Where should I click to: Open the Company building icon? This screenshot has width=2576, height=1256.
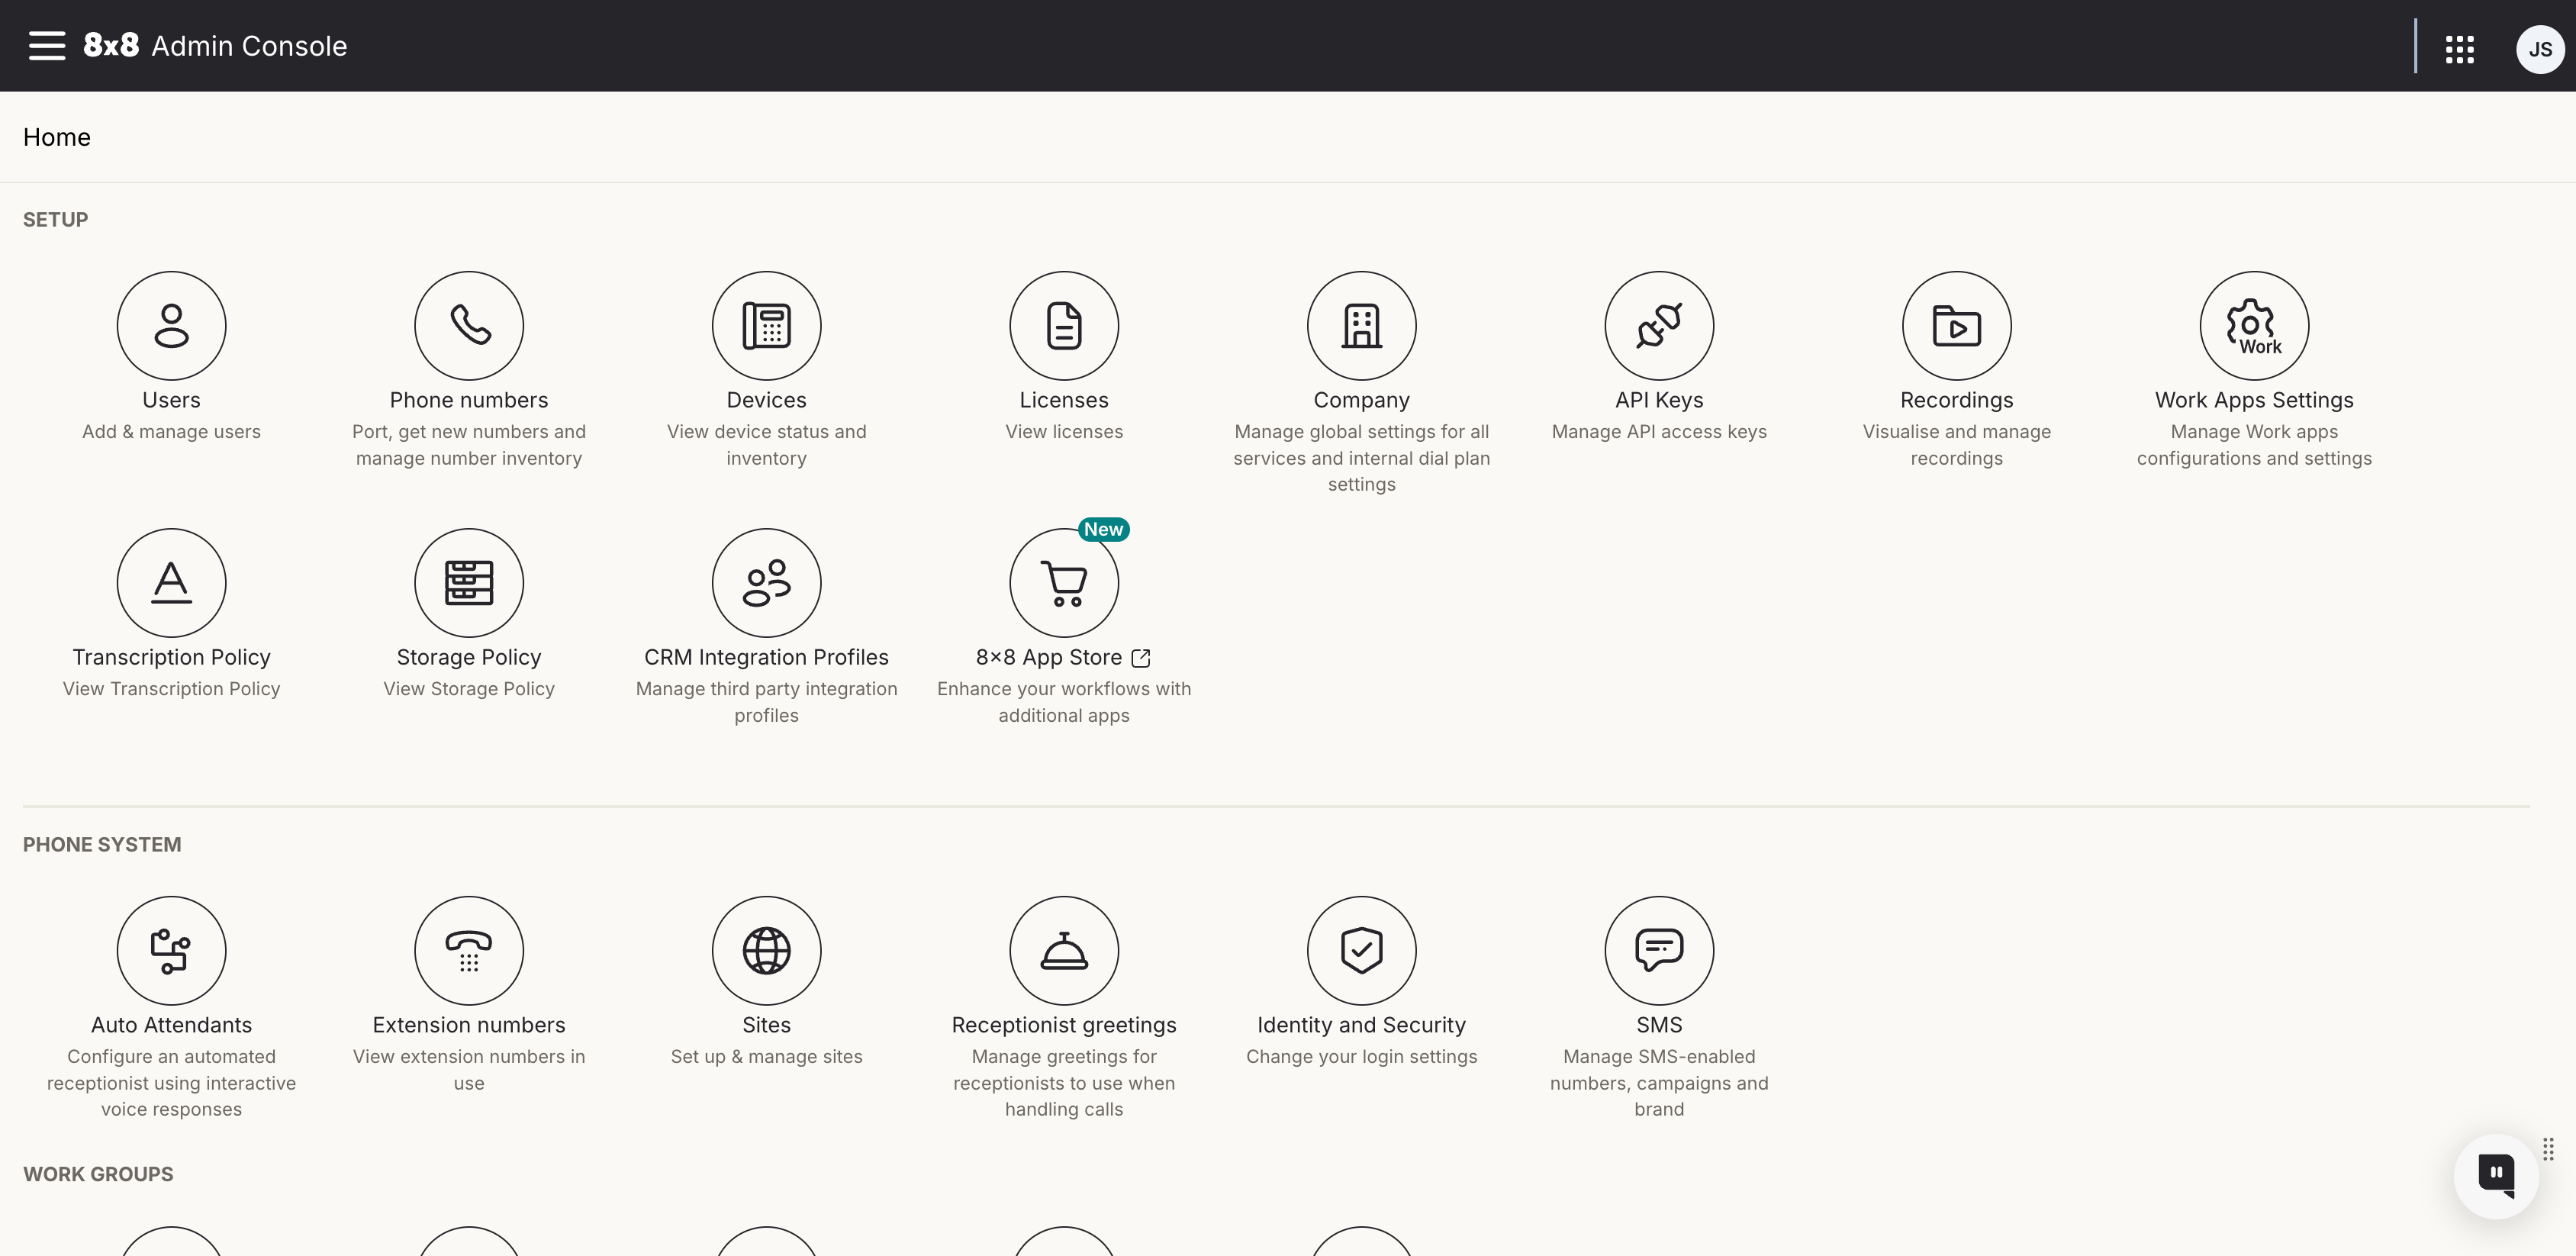click(1361, 326)
